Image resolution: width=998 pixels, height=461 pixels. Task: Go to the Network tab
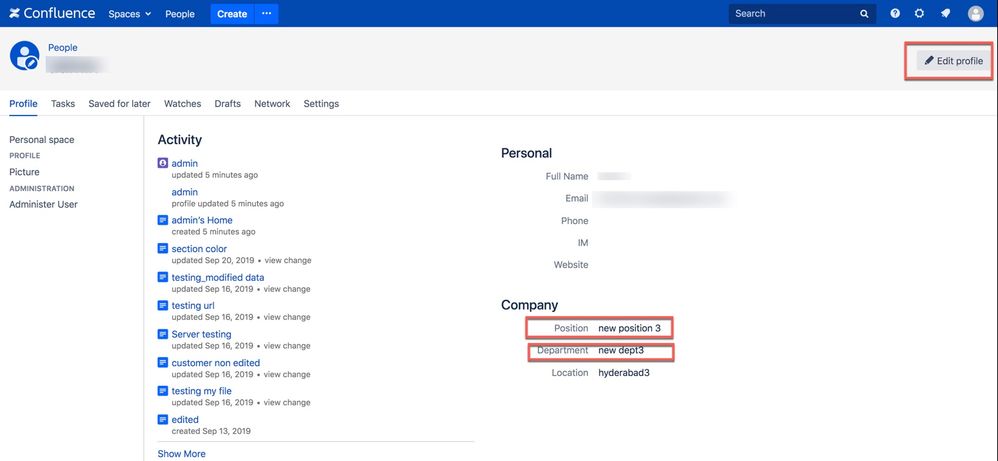click(x=272, y=104)
